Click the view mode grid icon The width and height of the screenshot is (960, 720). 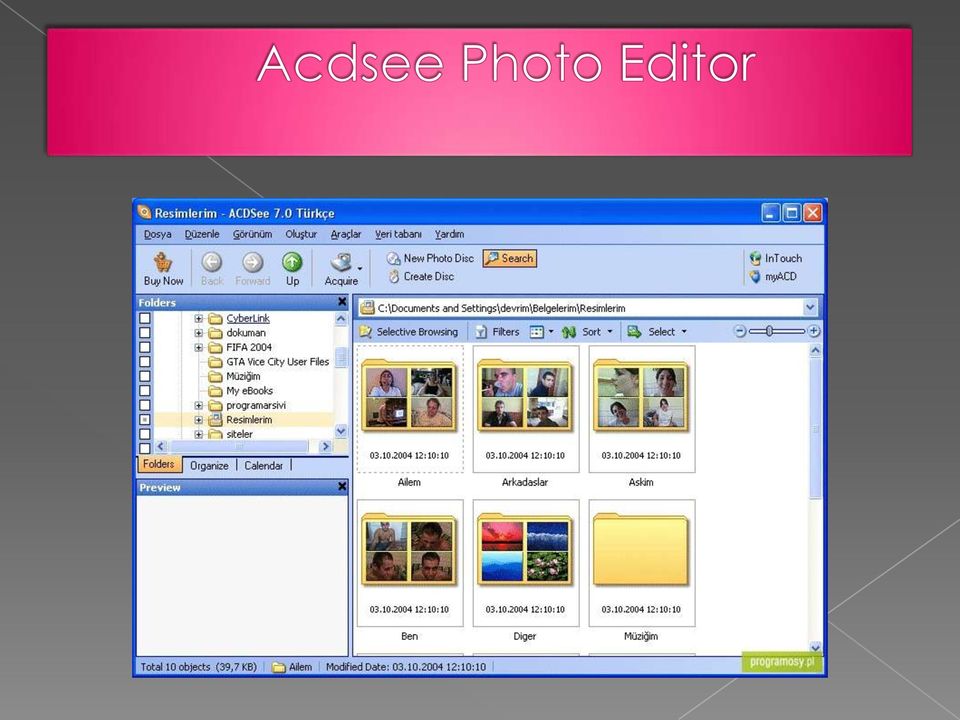click(x=536, y=332)
